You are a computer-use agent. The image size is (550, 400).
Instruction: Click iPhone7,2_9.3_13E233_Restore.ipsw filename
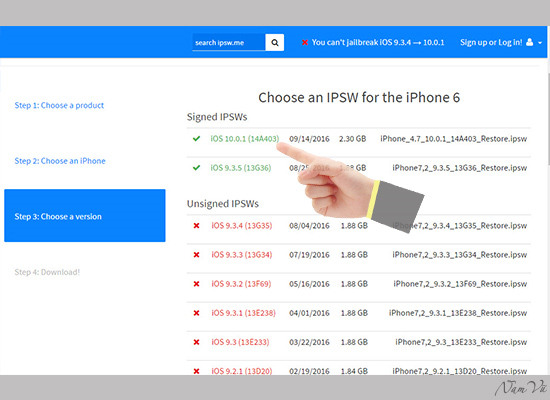[x=461, y=342]
